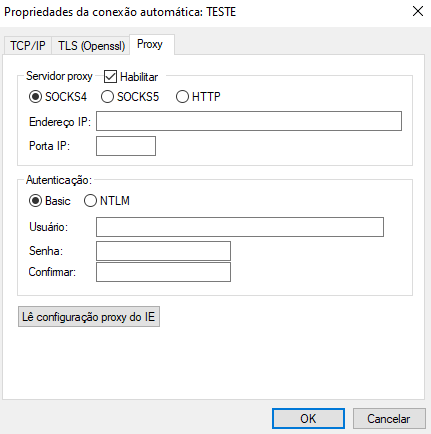The height and width of the screenshot is (434, 431).
Task: Click Lê configuração proxy do IE button
Action: pos(89,317)
